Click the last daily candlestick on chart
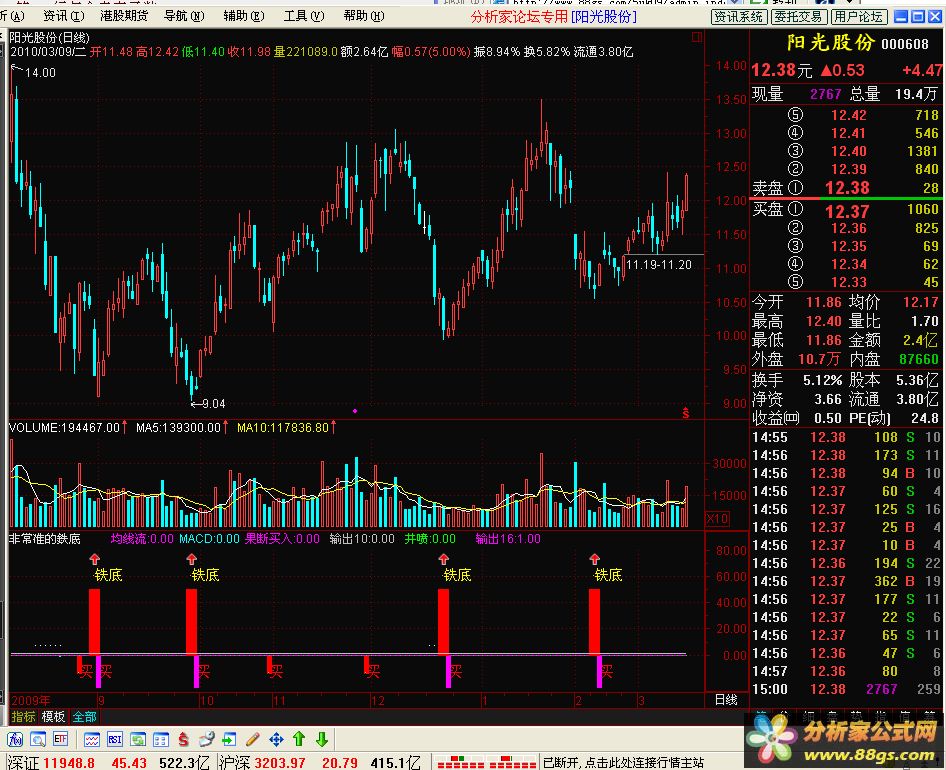The width and height of the screenshot is (946, 770). pyautogui.click(x=687, y=193)
